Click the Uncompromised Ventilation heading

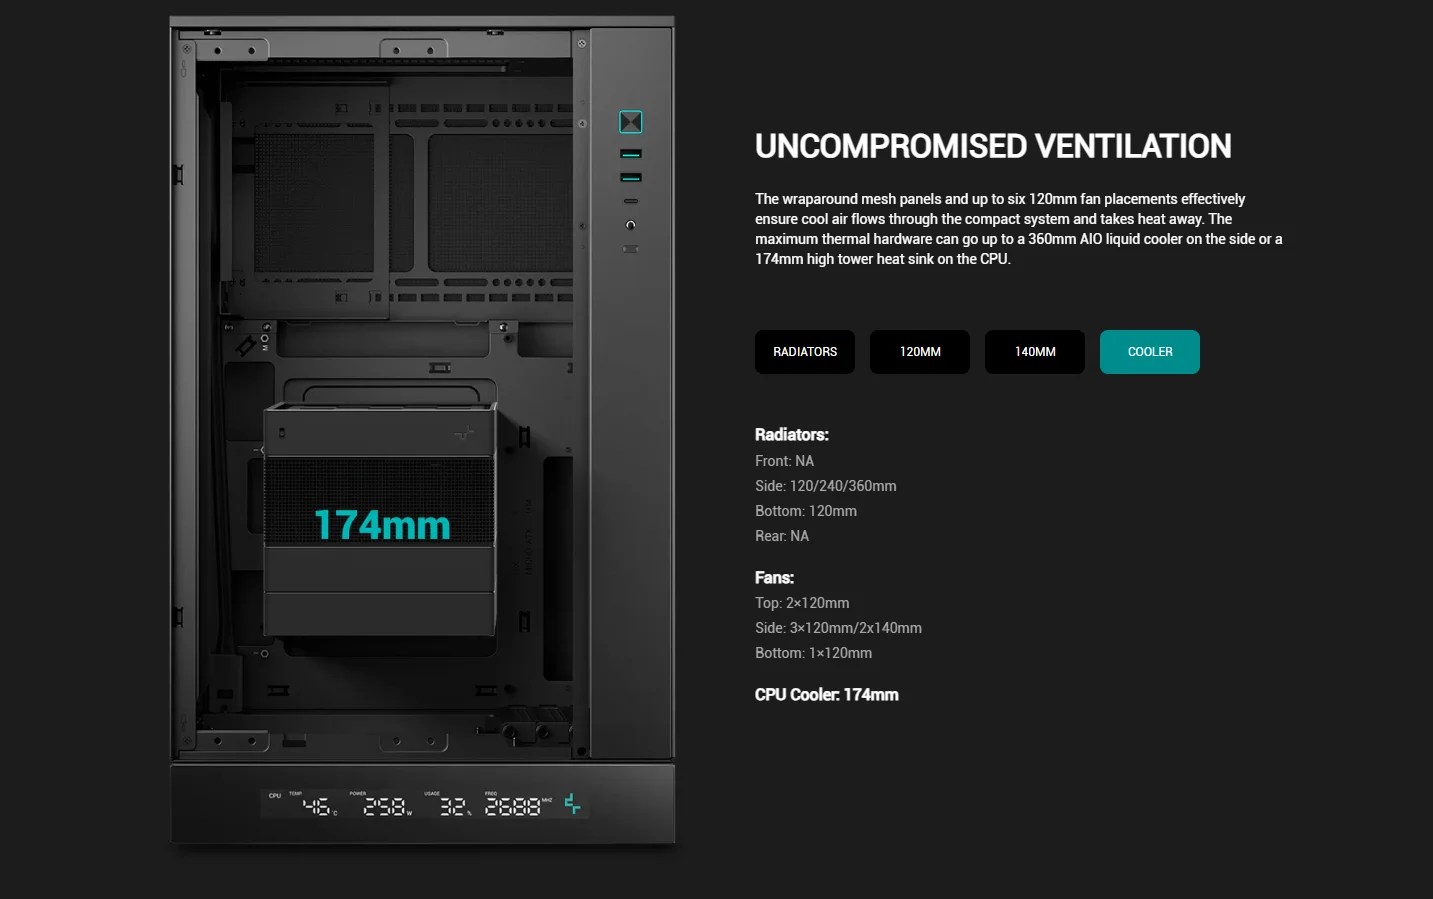click(993, 146)
